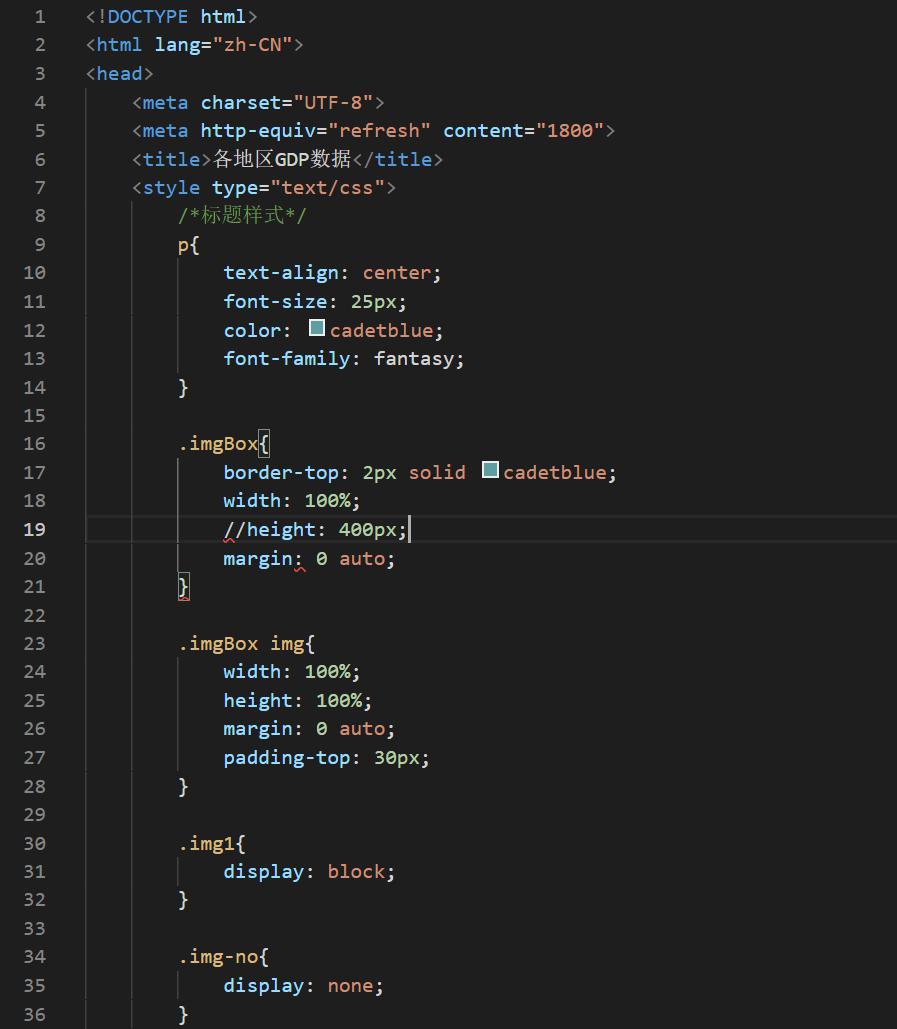Open cadetblue swatch on border-top line
Image resolution: width=897 pixels, height=1029 pixels.
click(x=490, y=470)
